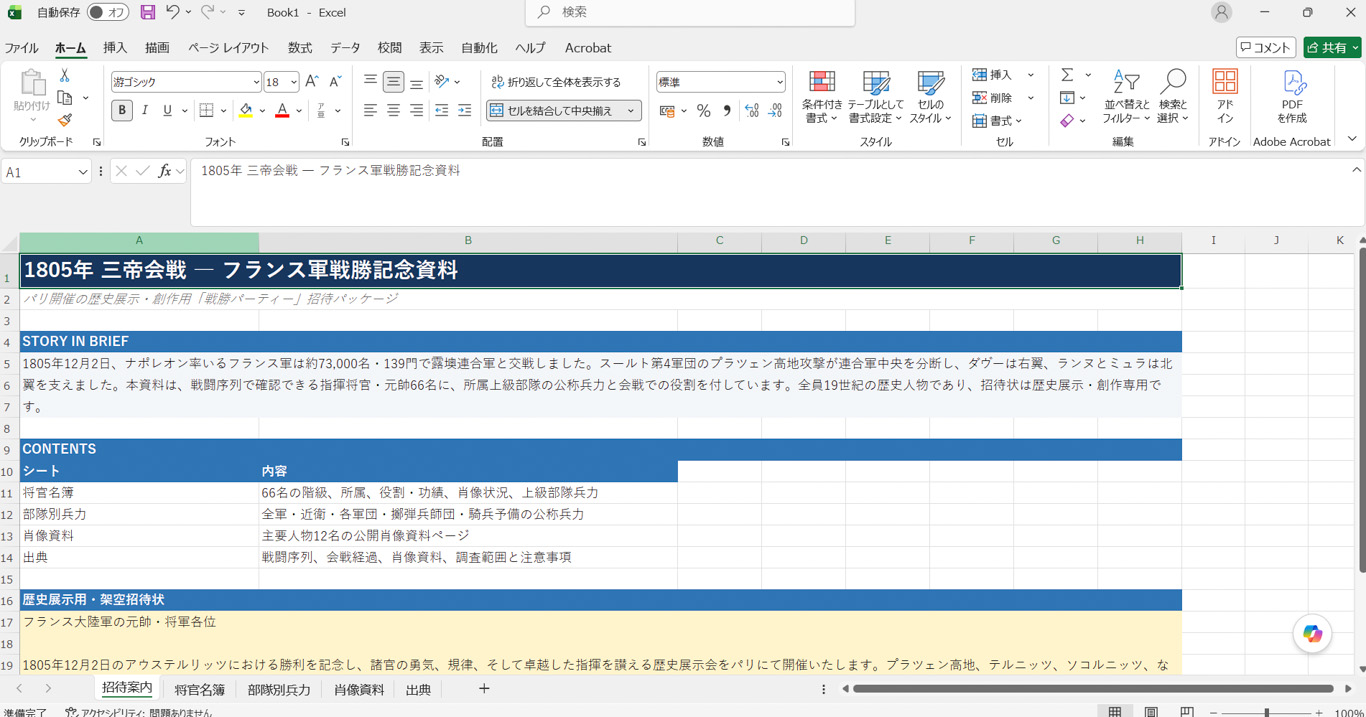
Task: Click the decrease decimal places icon
Action: tap(775, 111)
